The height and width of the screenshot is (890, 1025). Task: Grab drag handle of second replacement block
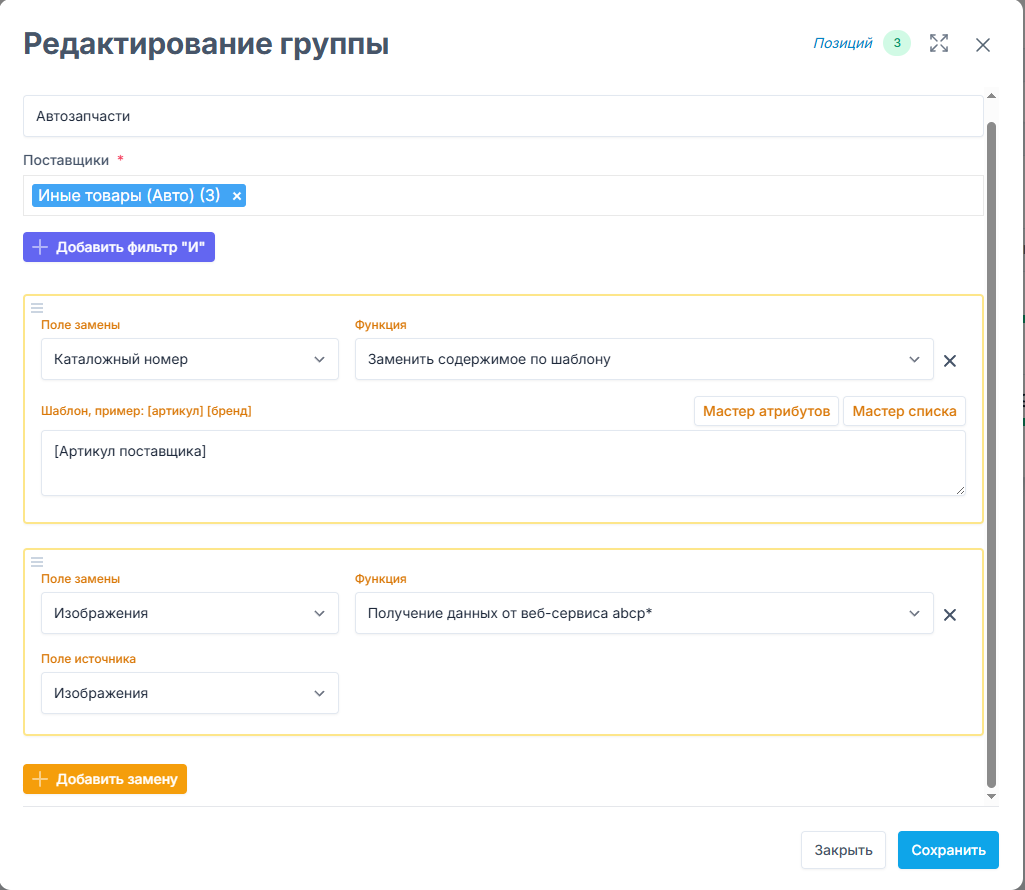(x=37, y=561)
